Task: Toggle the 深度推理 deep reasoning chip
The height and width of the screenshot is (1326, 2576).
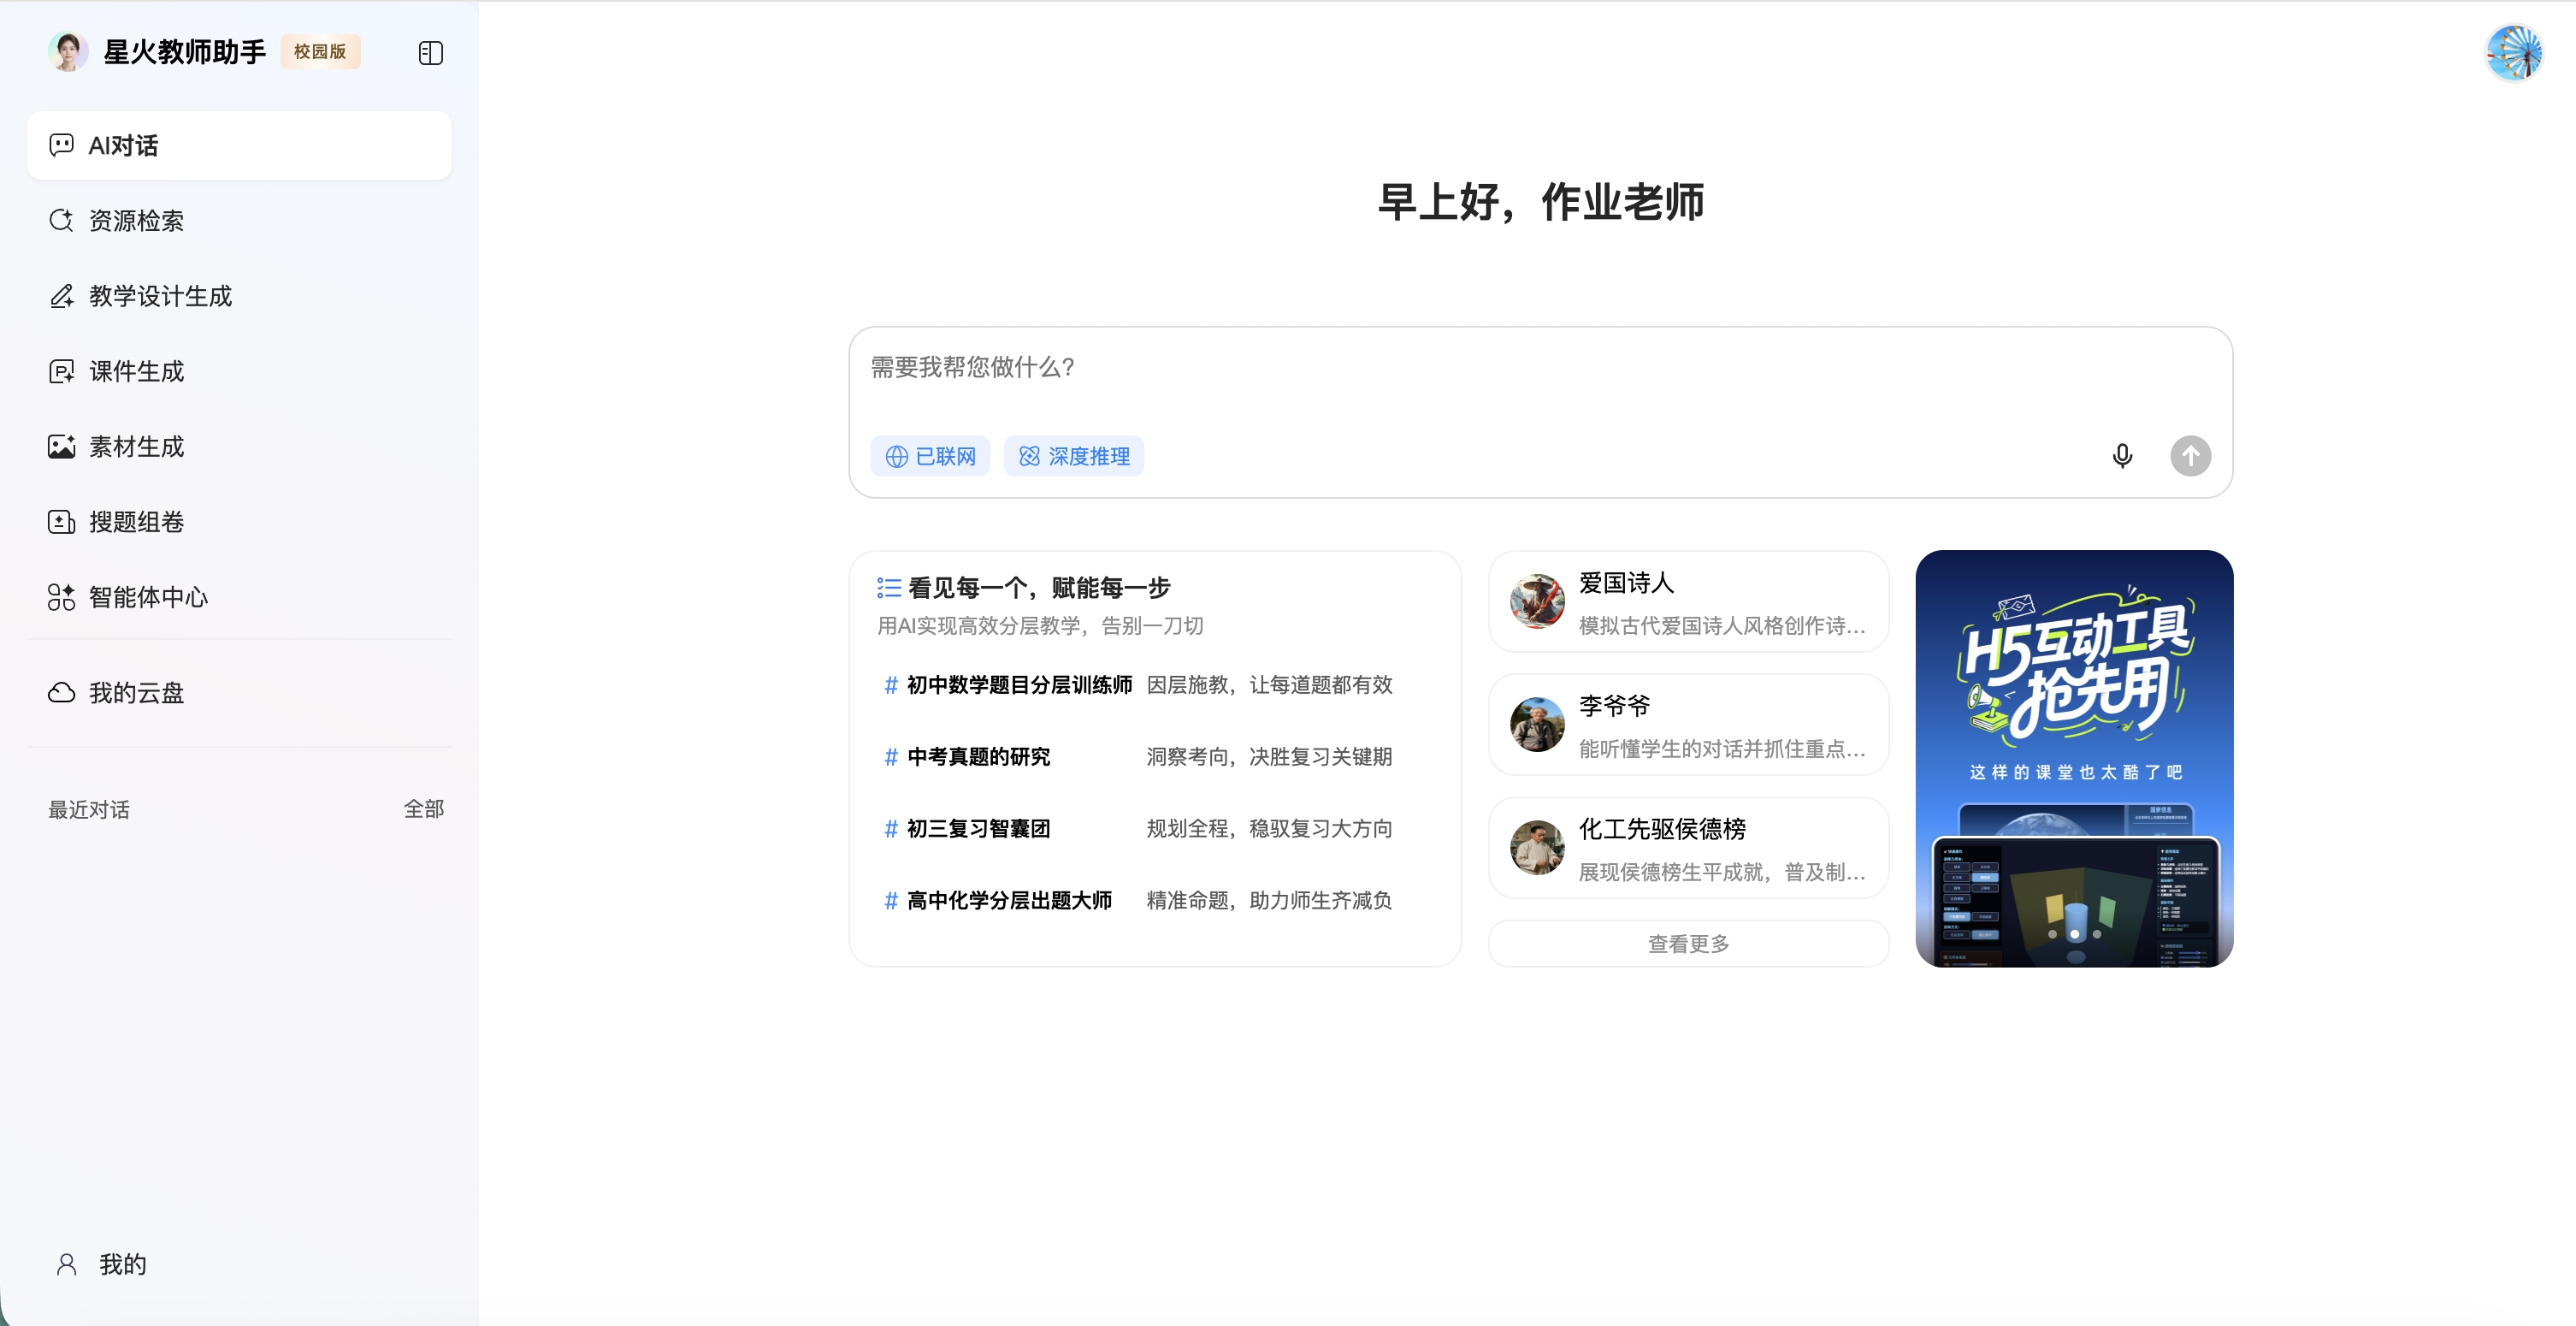Action: pyautogui.click(x=1074, y=456)
